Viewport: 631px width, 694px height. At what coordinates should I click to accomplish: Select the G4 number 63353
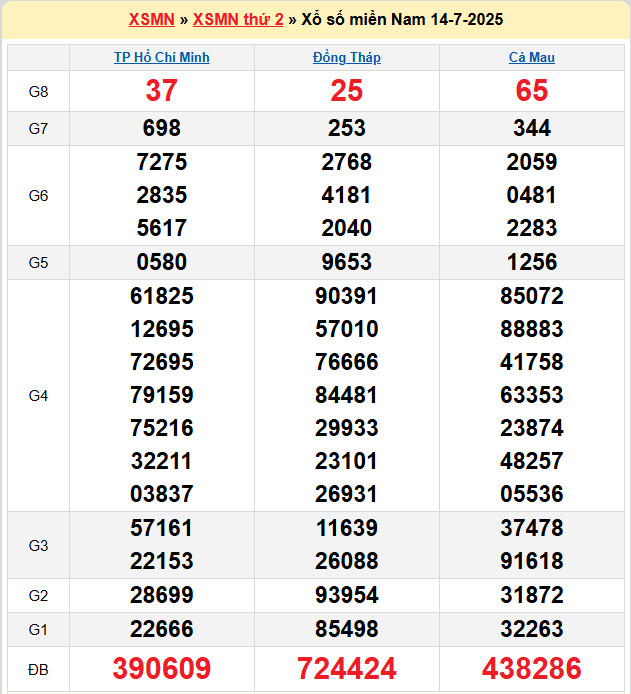click(x=531, y=395)
